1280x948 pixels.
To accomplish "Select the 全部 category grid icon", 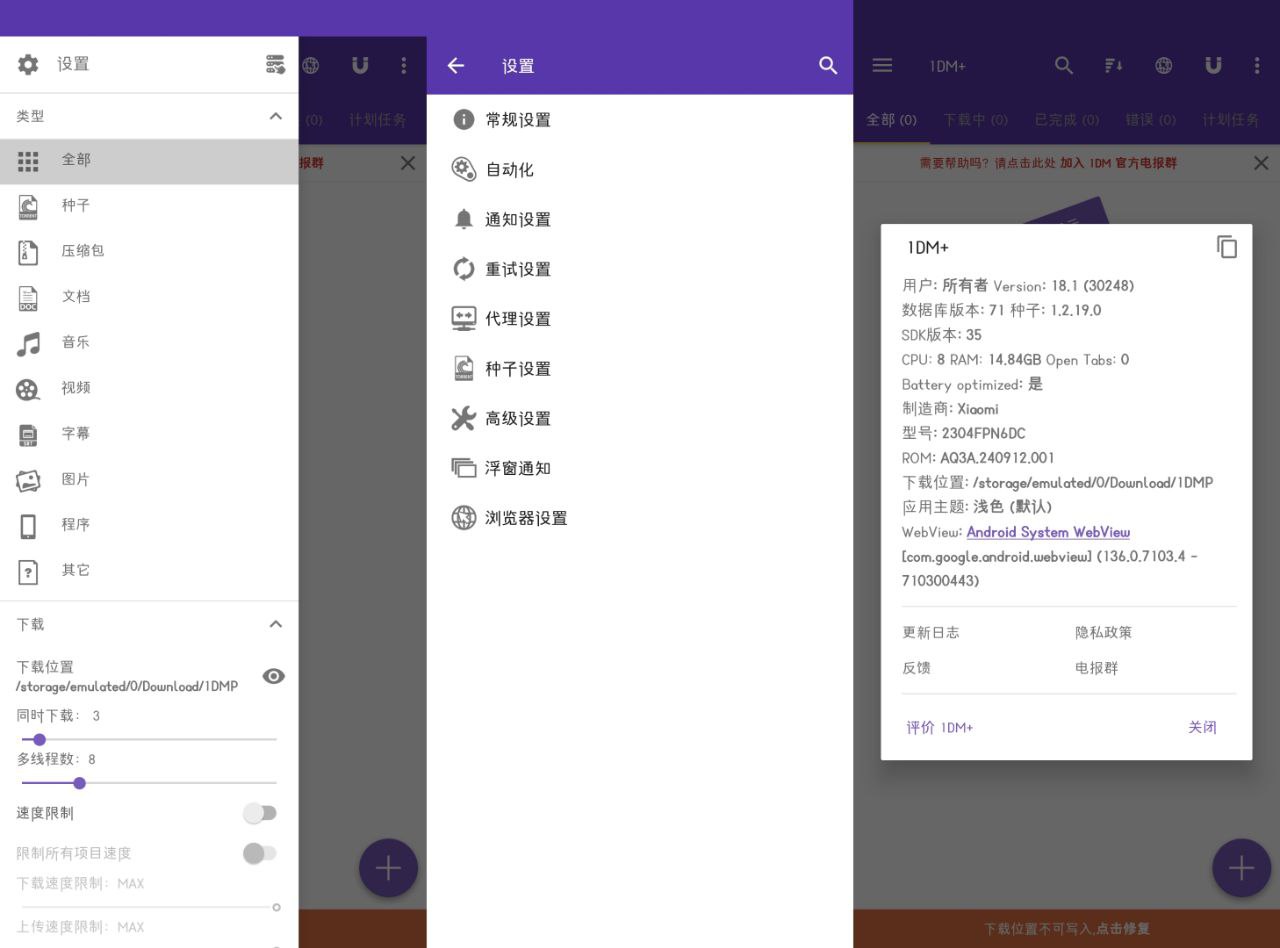I will pos(28,160).
